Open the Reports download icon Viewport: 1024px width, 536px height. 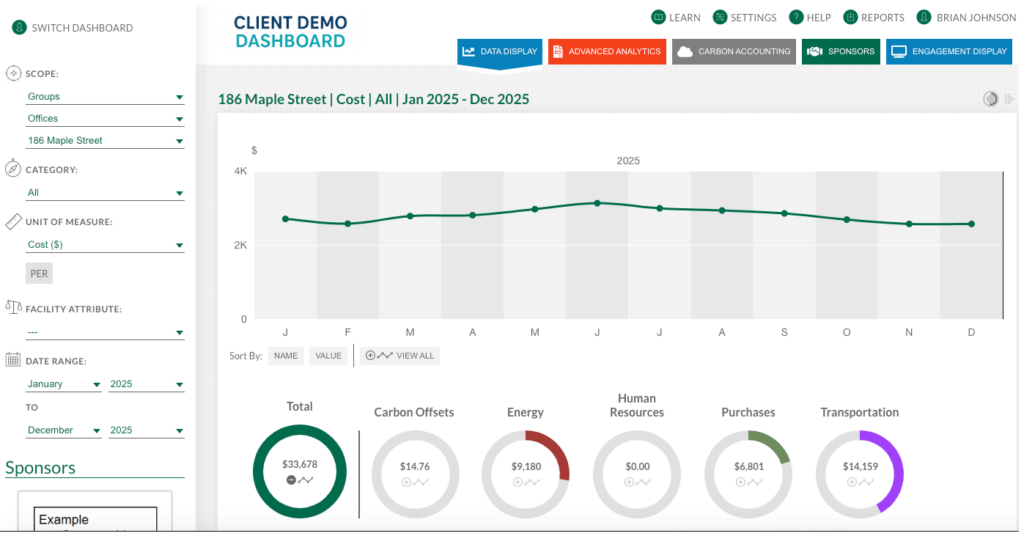pyautogui.click(x=851, y=17)
